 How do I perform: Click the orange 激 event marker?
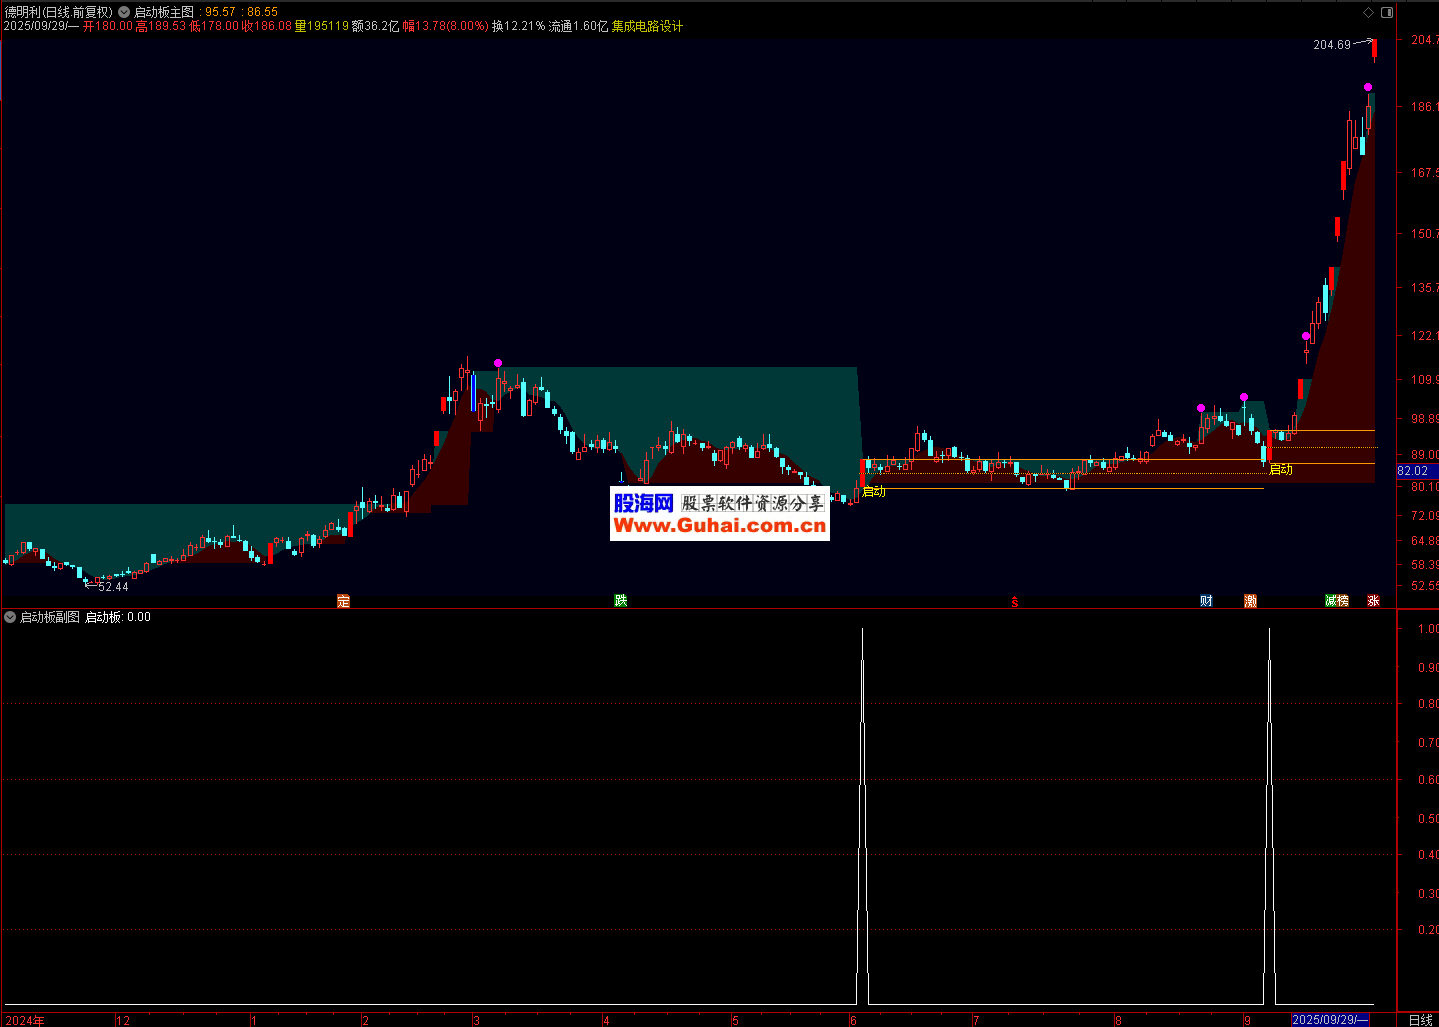[x=1250, y=601]
